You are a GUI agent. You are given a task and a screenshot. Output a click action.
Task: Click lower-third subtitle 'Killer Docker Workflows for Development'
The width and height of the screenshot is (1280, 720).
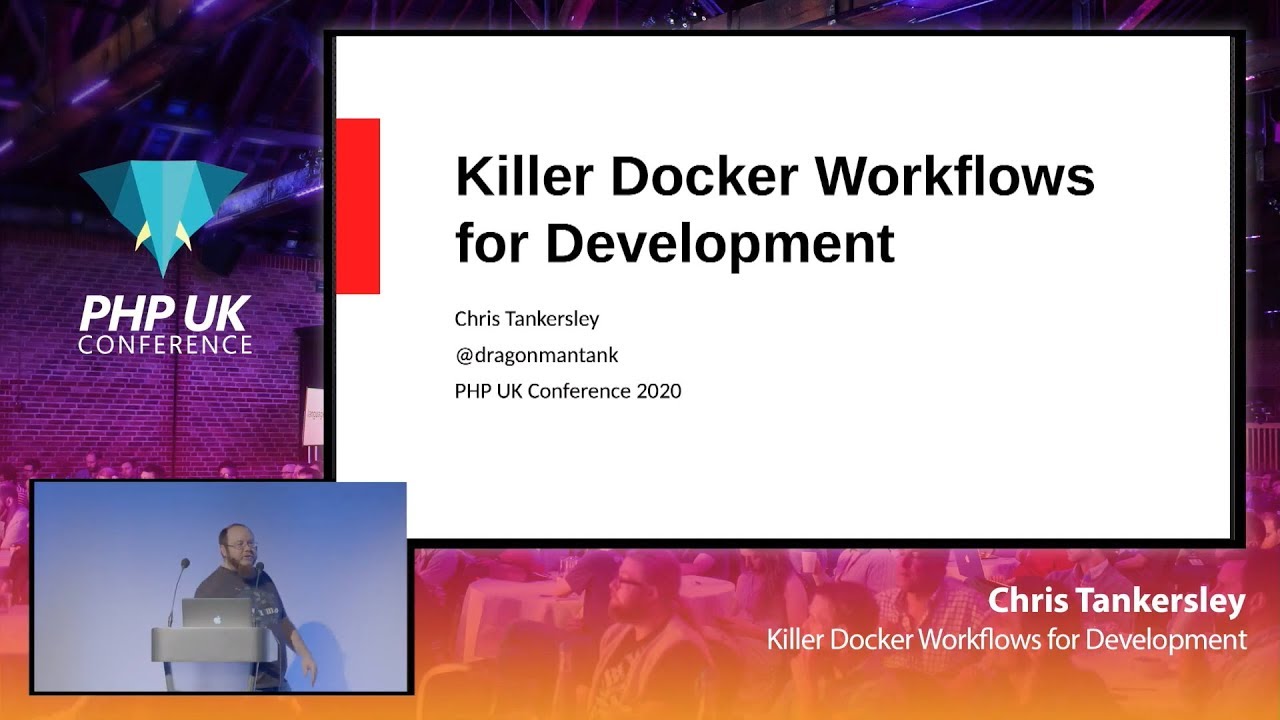tap(1007, 638)
